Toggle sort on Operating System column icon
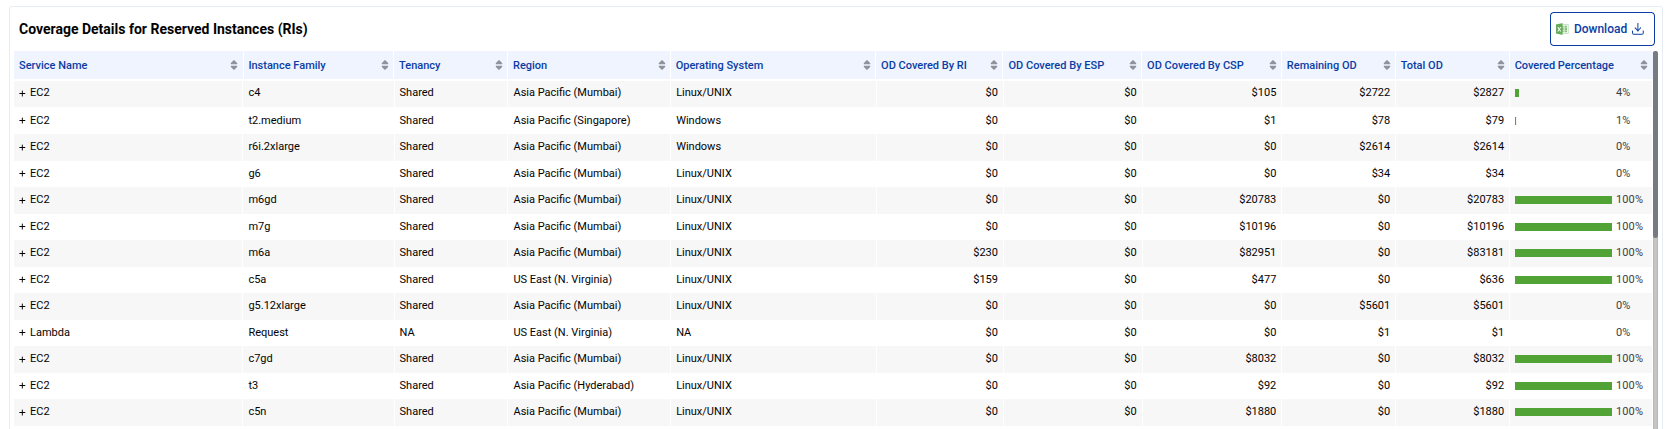 click(867, 65)
